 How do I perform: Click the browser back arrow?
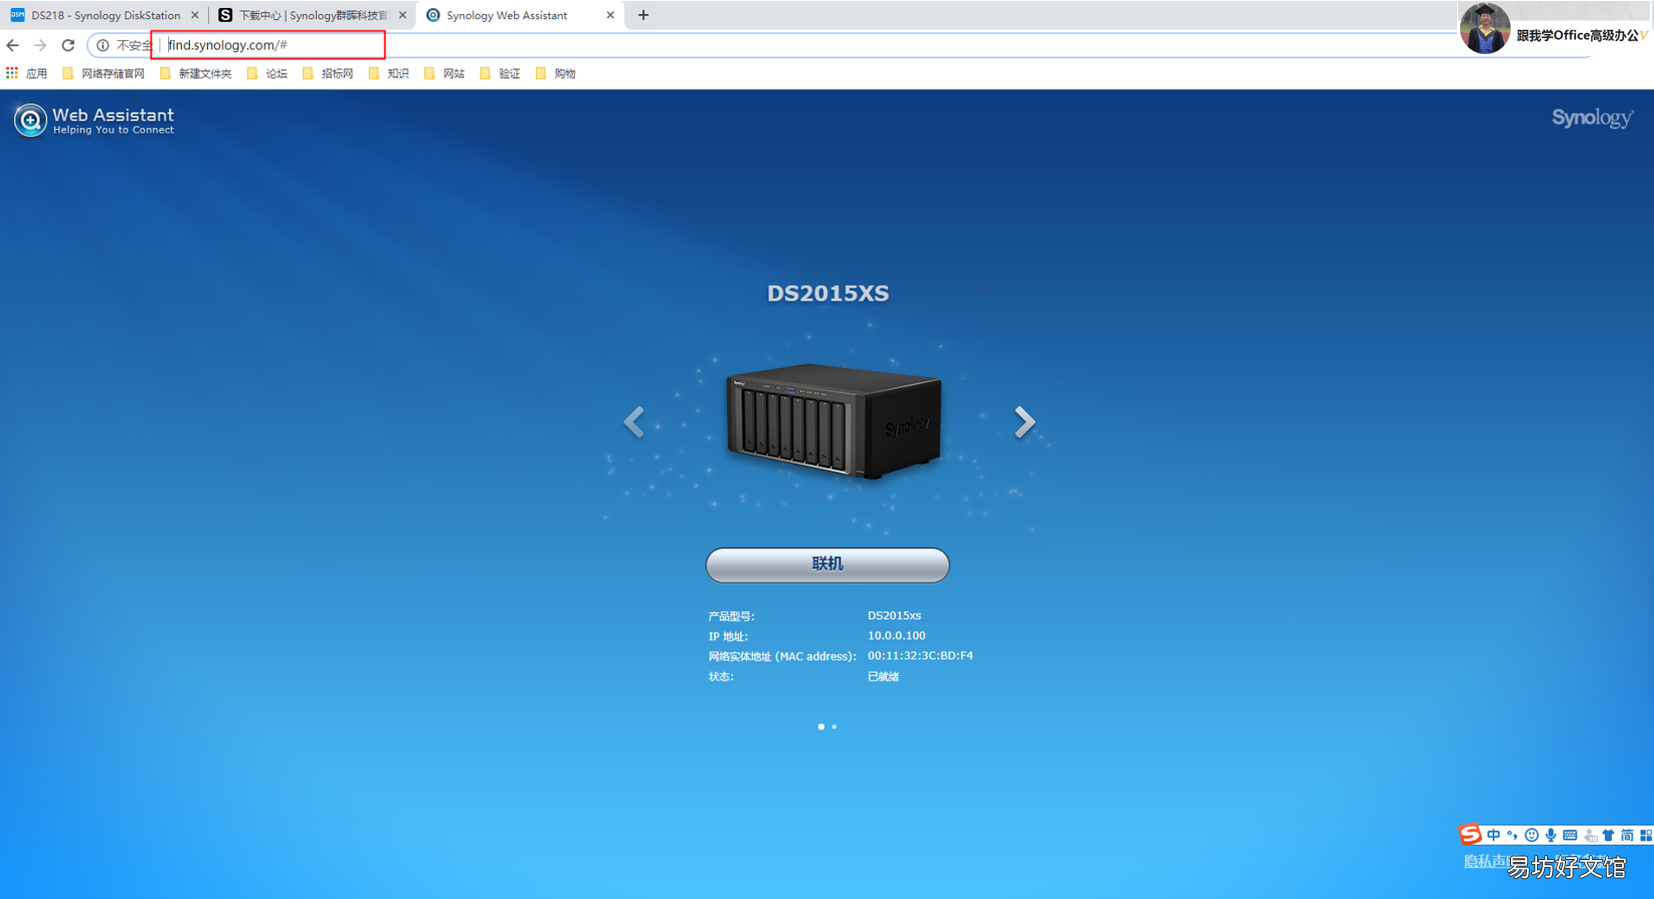(x=13, y=45)
